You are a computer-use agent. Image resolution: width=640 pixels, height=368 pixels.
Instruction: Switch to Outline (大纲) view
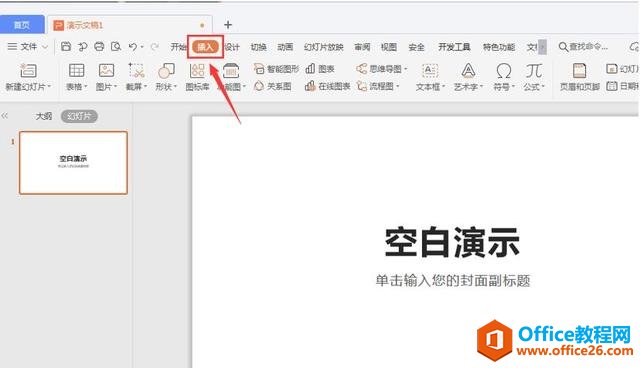point(44,116)
